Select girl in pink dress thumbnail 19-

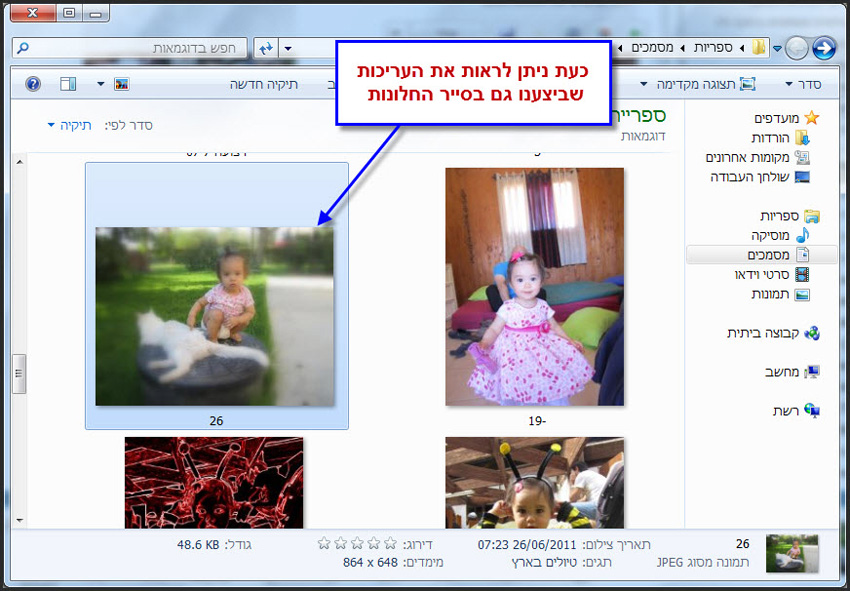[x=535, y=287]
